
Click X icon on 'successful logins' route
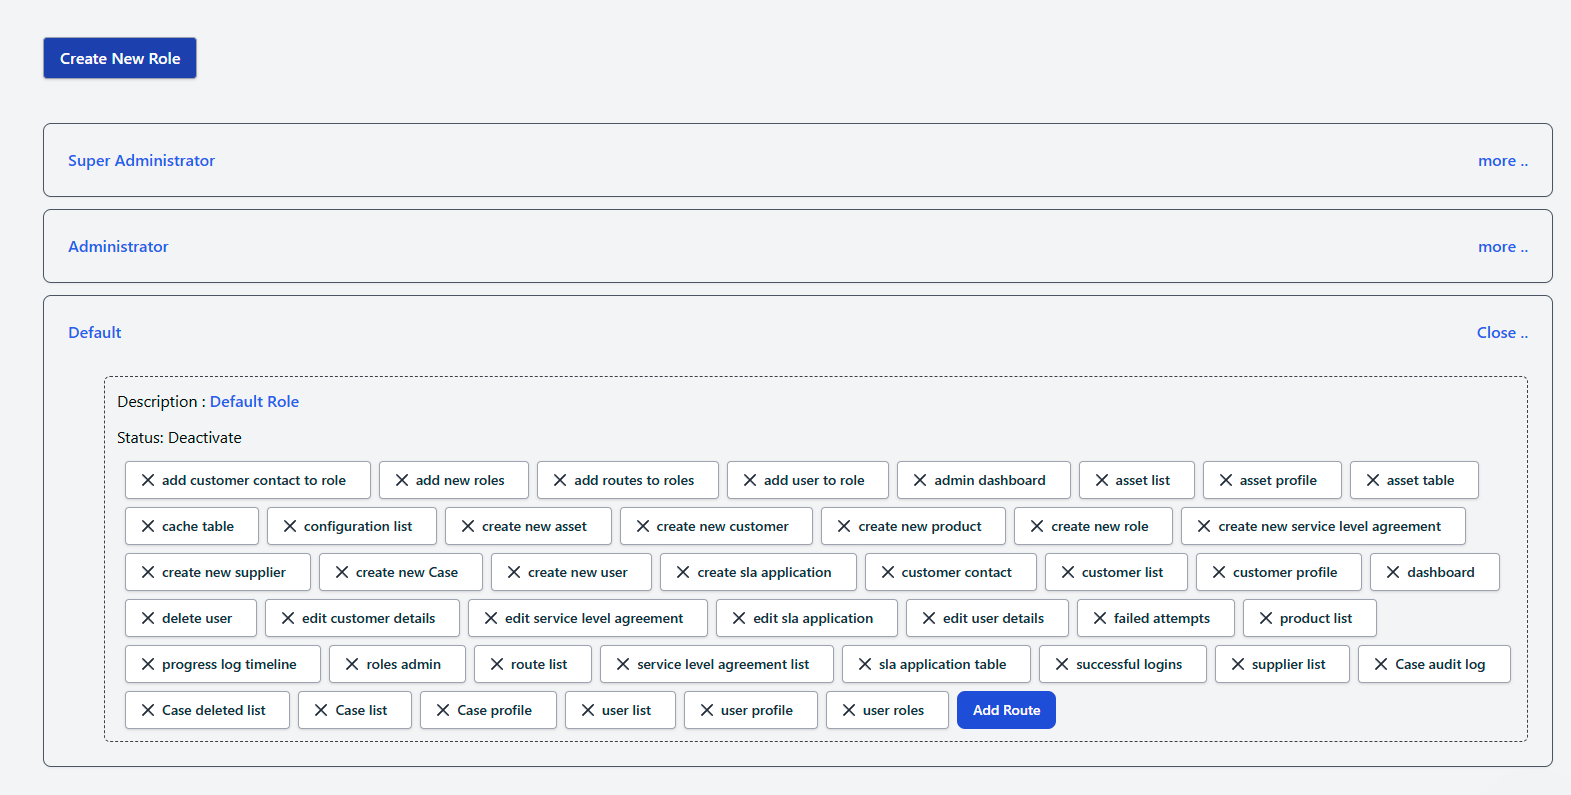(x=1062, y=664)
